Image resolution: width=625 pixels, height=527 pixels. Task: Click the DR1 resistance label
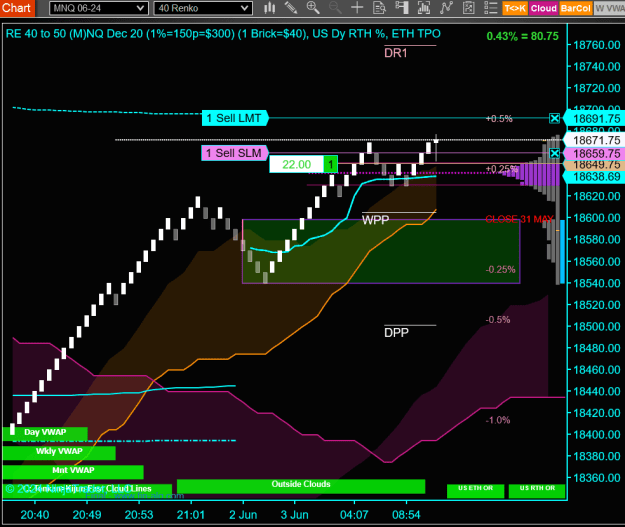coord(395,53)
